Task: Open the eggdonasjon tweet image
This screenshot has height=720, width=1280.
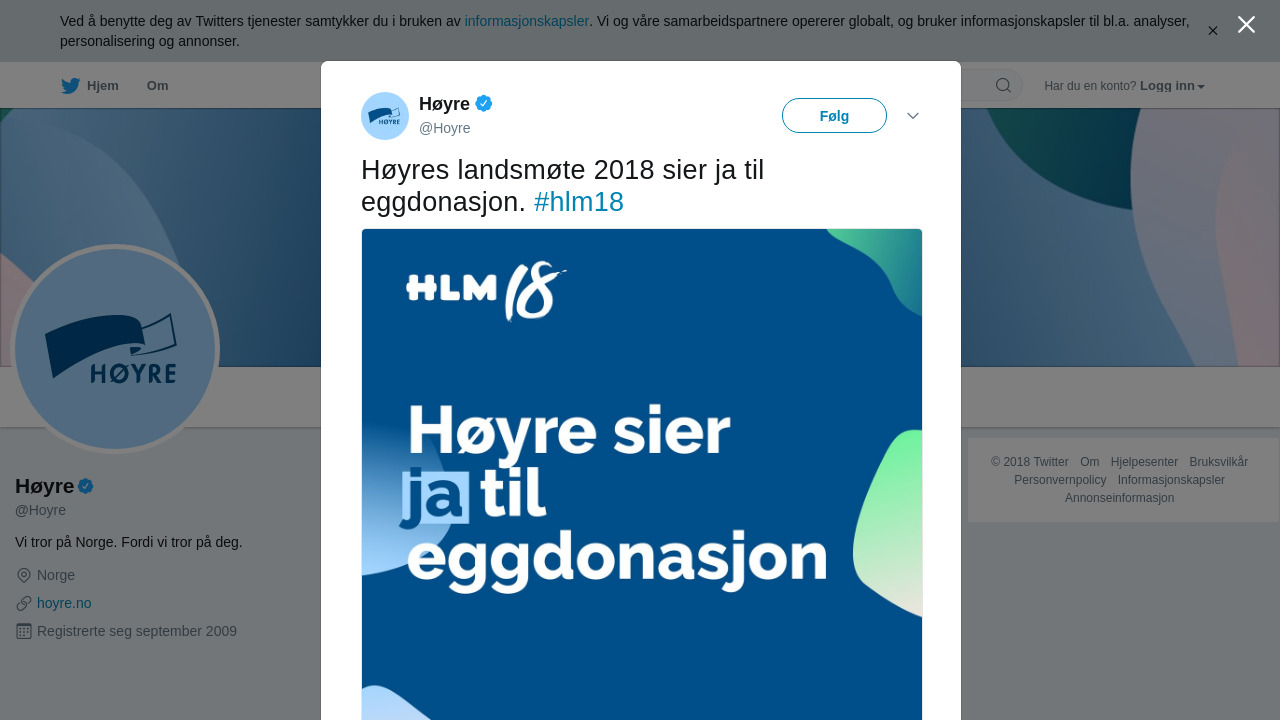Action: [642, 474]
